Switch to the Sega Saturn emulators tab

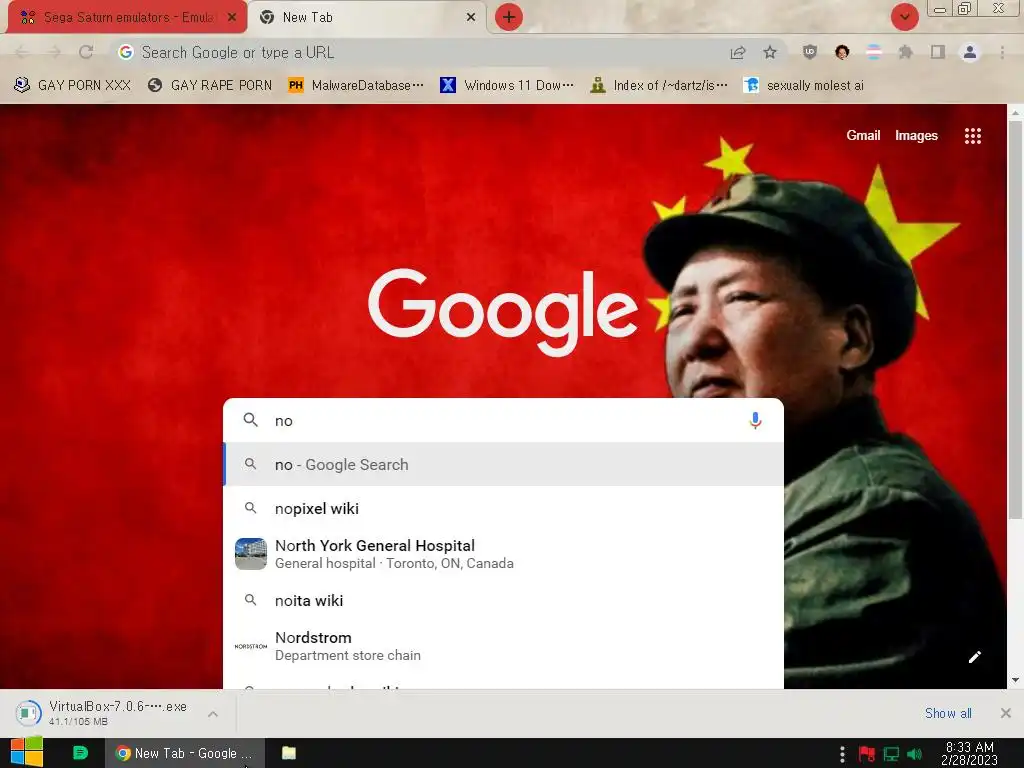tap(127, 18)
